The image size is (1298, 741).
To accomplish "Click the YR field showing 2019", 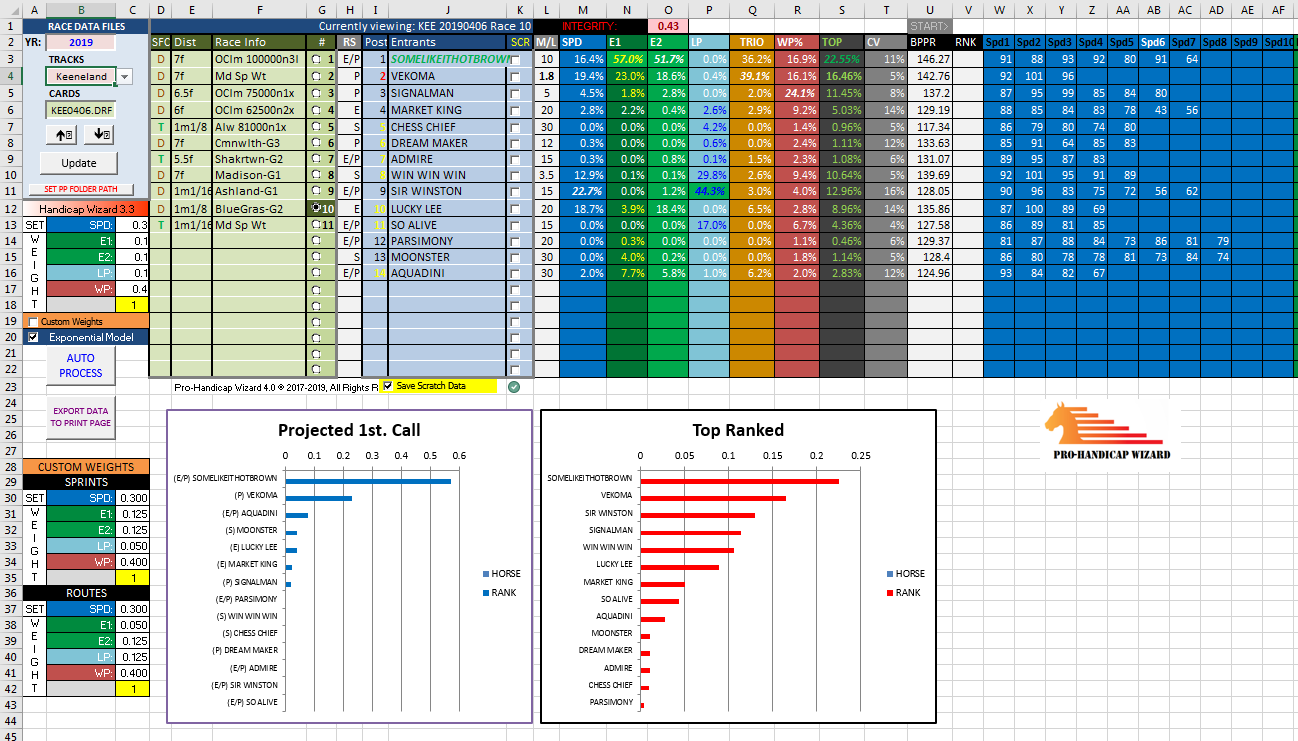I will pyautogui.click(x=80, y=43).
